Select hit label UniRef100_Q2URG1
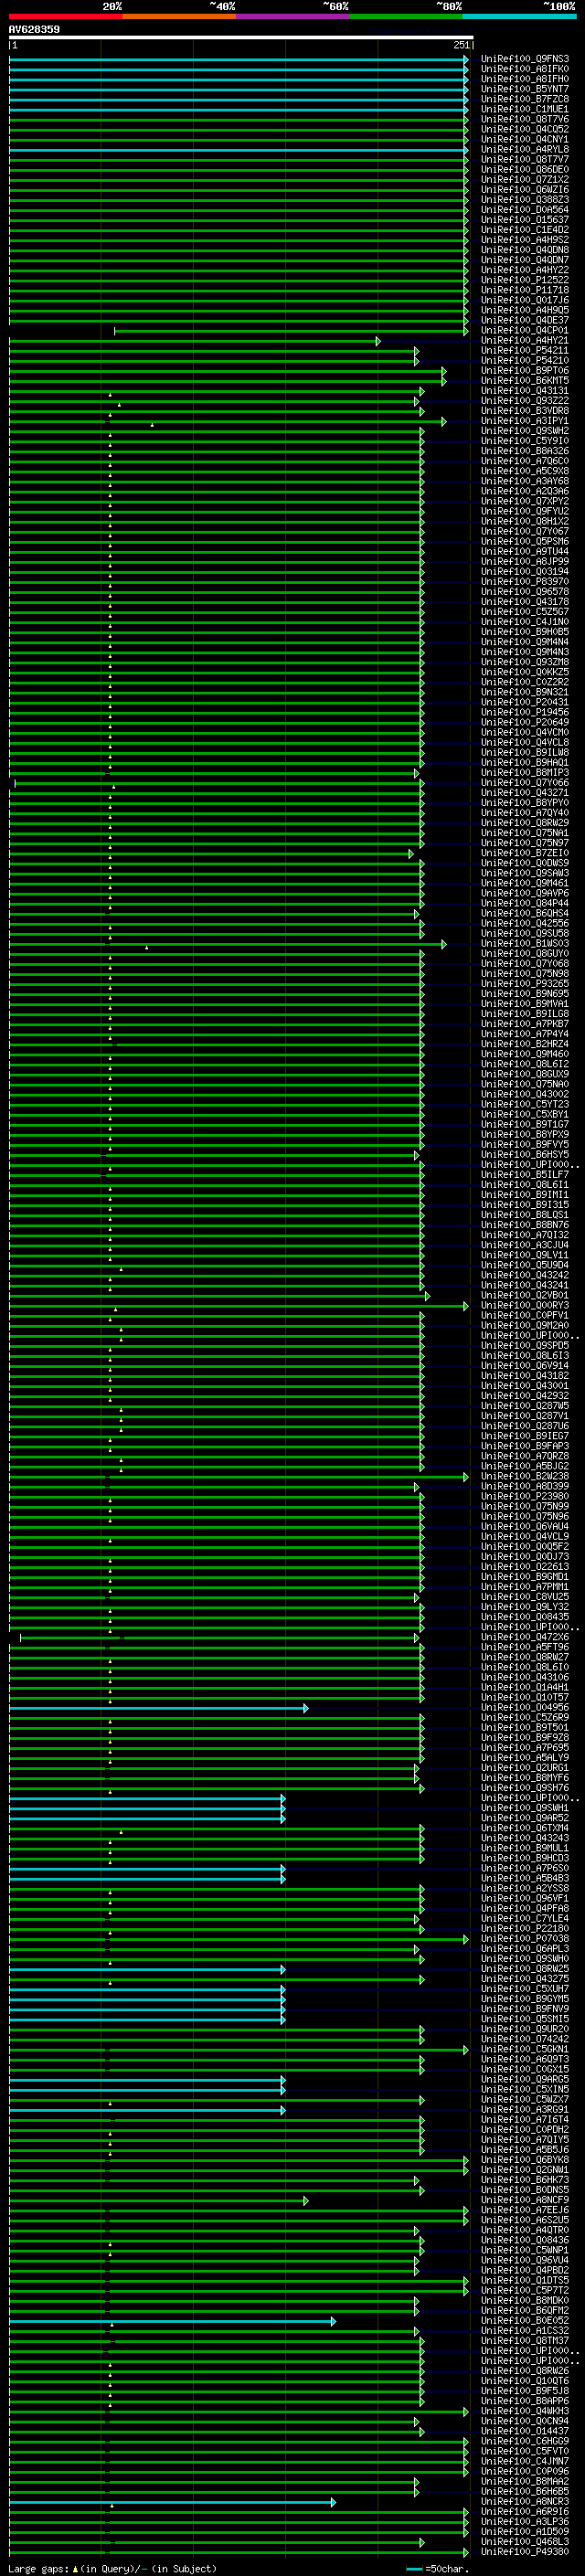The width and height of the screenshot is (585, 2576). 524,1768
